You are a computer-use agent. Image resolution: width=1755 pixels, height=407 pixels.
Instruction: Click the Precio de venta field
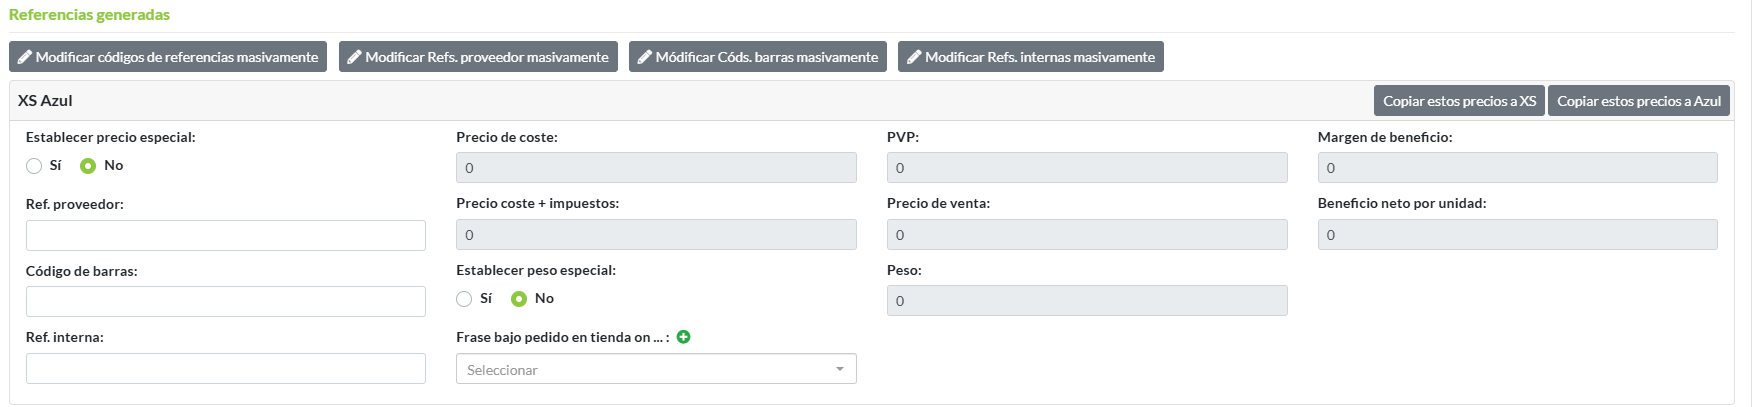(x=1087, y=235)
